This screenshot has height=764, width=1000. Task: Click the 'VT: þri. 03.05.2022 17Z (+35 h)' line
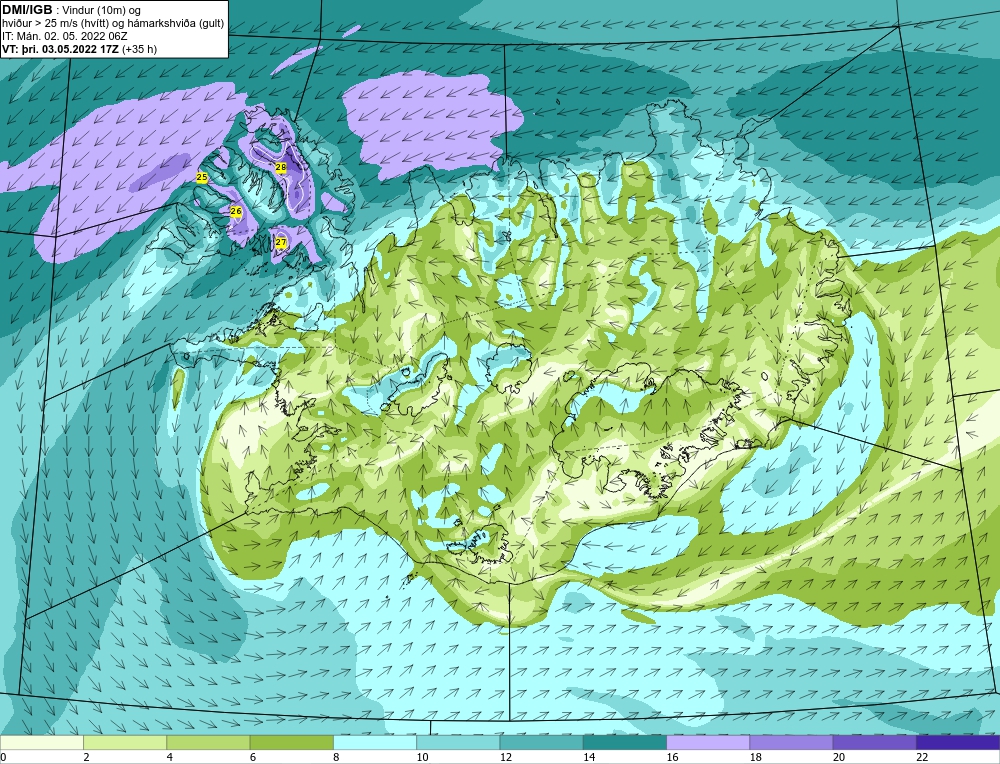pyautogui.click(x=80, y=49)
